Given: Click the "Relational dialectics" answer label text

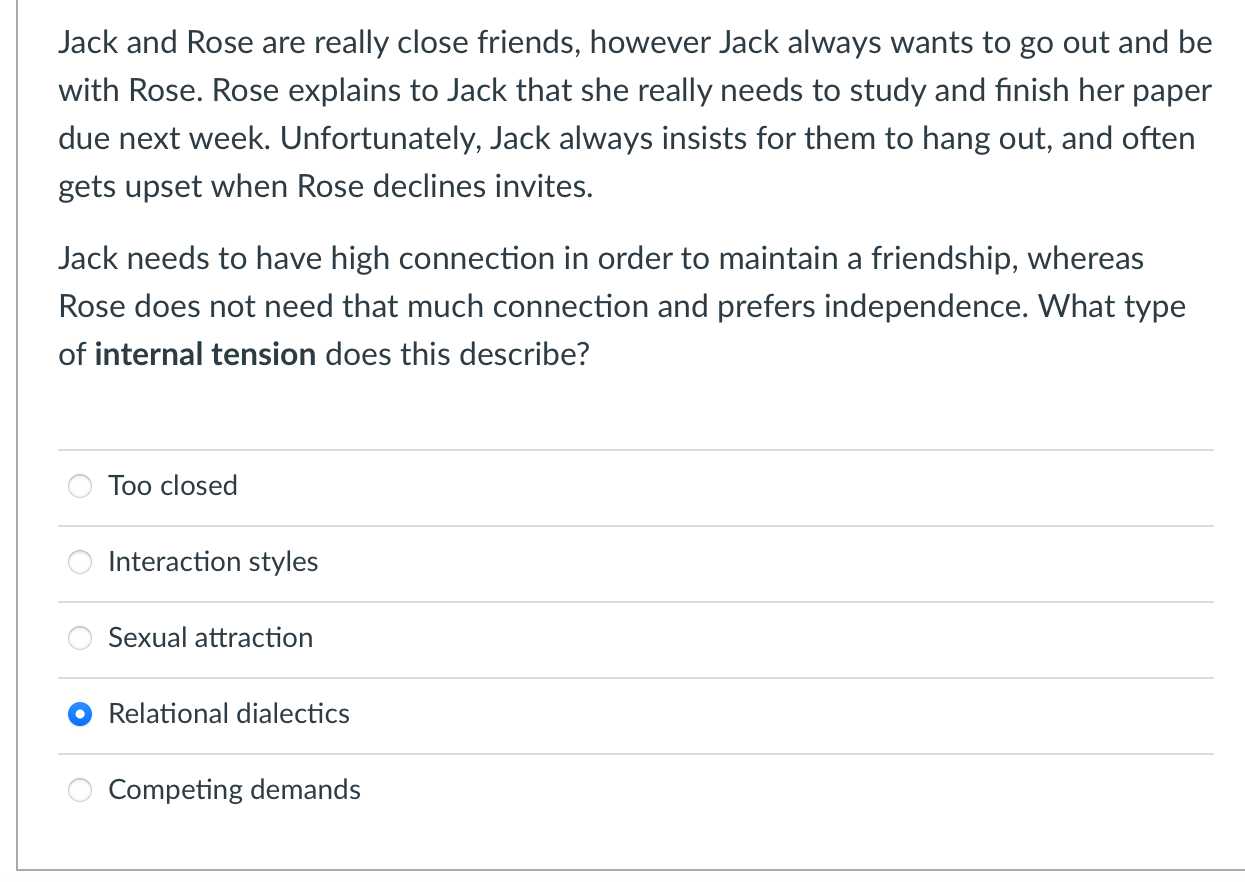Looking at the screenshot, I should coord(229,714).
